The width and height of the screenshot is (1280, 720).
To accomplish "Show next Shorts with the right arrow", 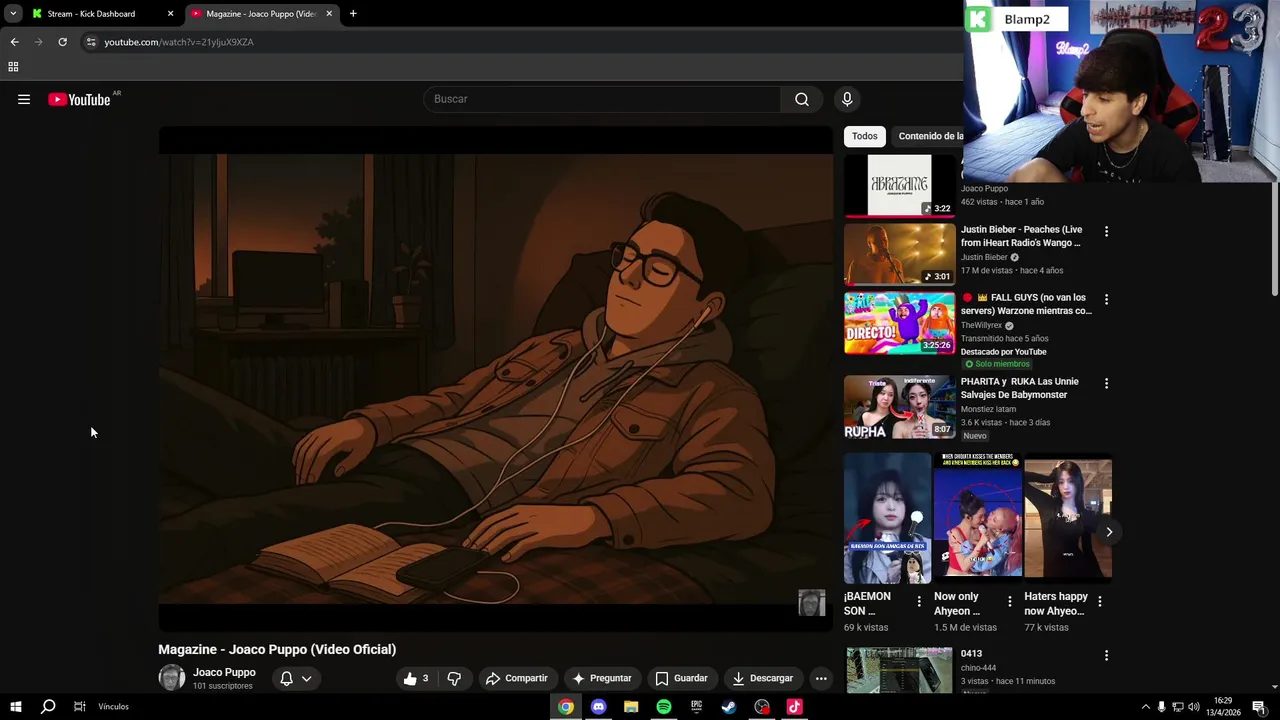I will [1109, 532].
